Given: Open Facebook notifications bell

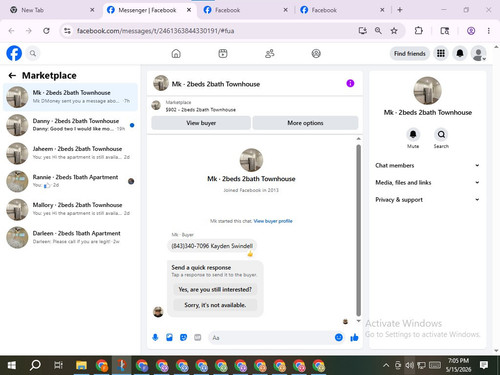Looking at the screenshot, I should coord(460,53).
